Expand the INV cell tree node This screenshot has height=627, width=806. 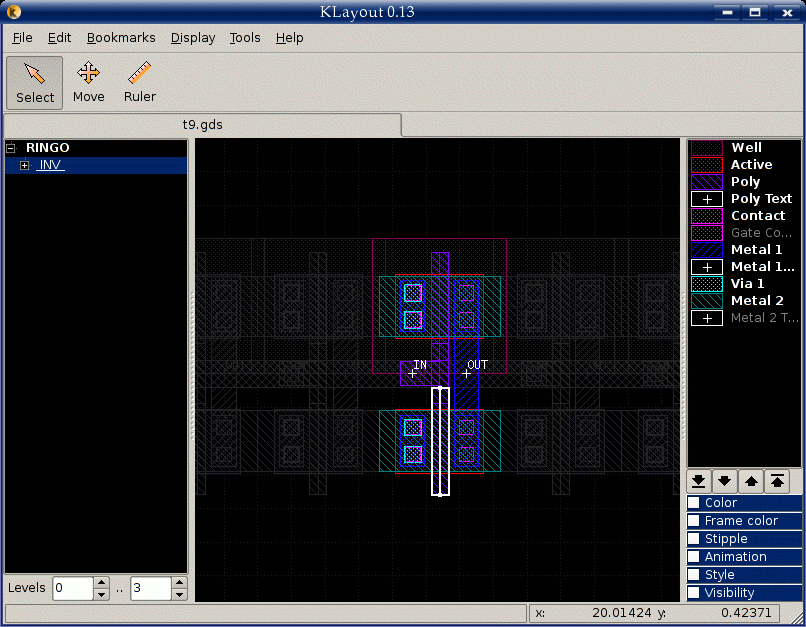[x=25, y=165]
